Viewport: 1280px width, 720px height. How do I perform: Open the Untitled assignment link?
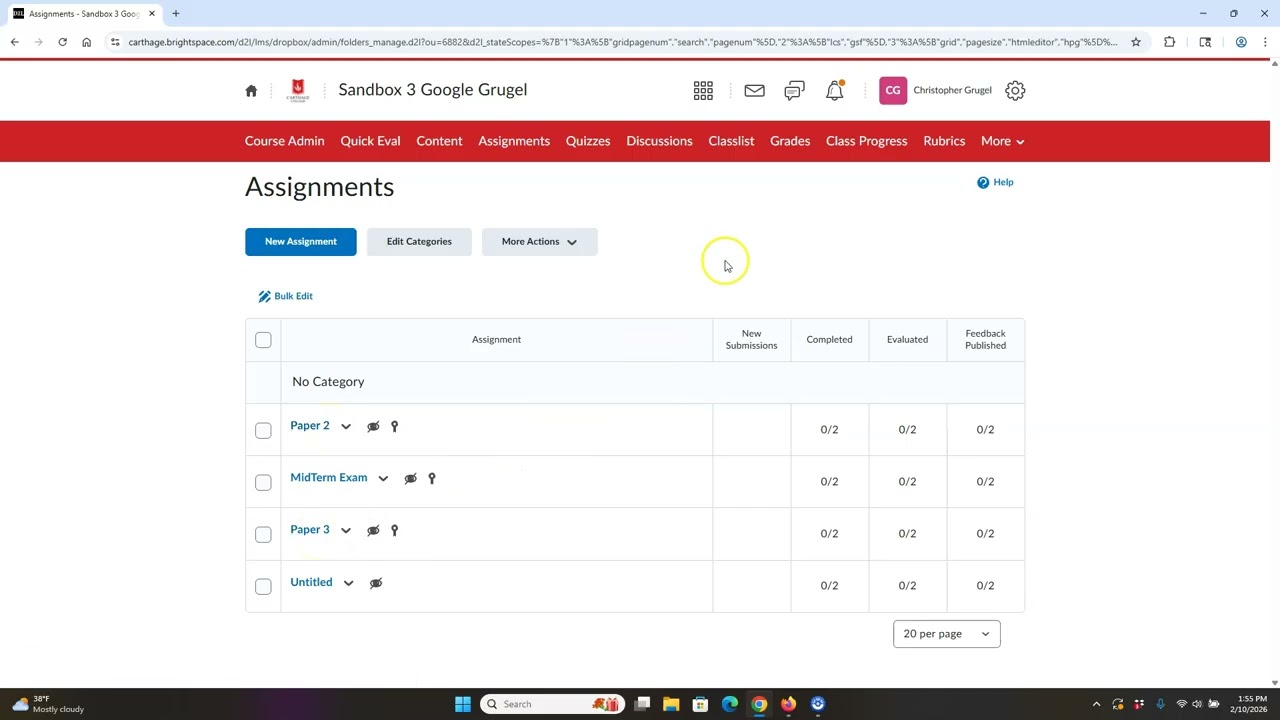311,582
